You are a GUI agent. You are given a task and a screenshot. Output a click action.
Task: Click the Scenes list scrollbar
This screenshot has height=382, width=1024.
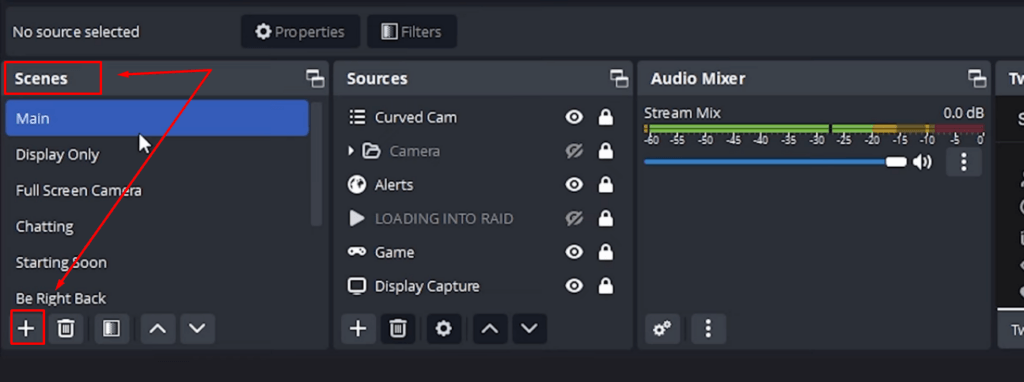click(x=317, y=163)
